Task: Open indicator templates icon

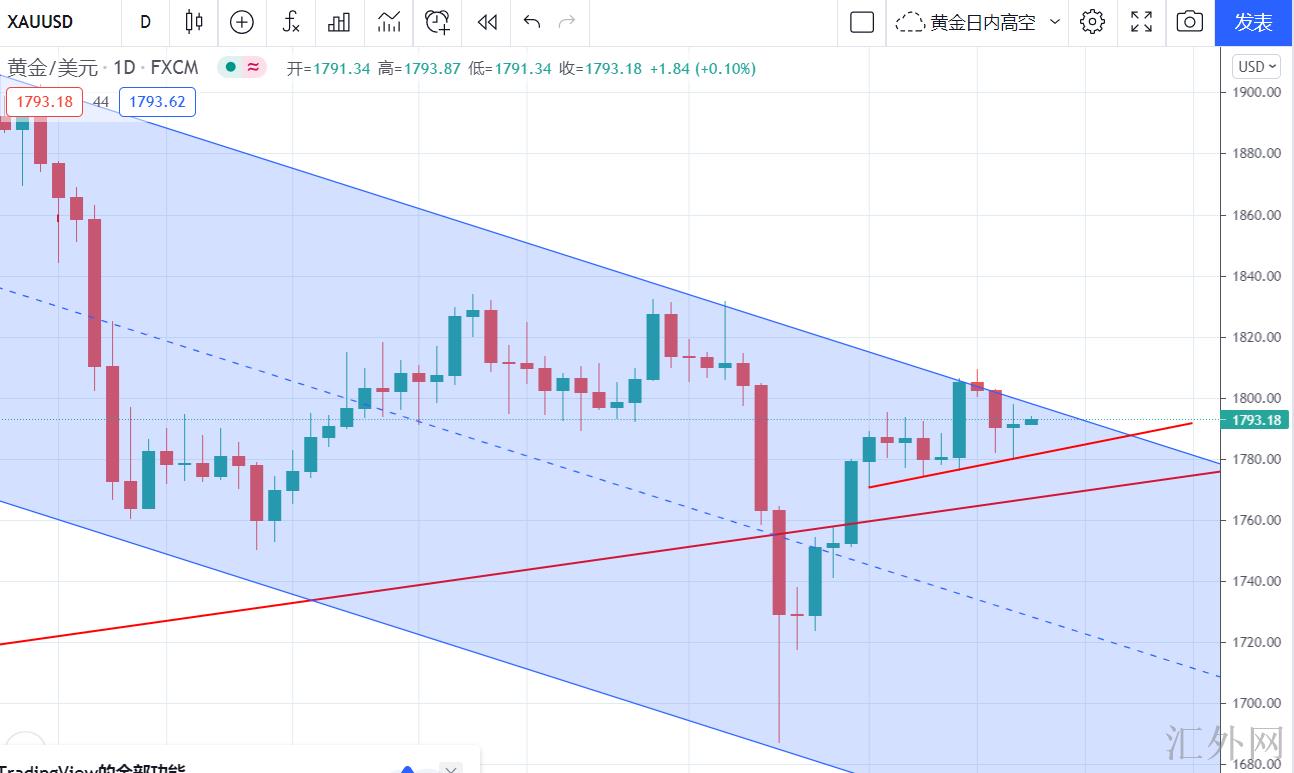Action: [x=389, y=22]
